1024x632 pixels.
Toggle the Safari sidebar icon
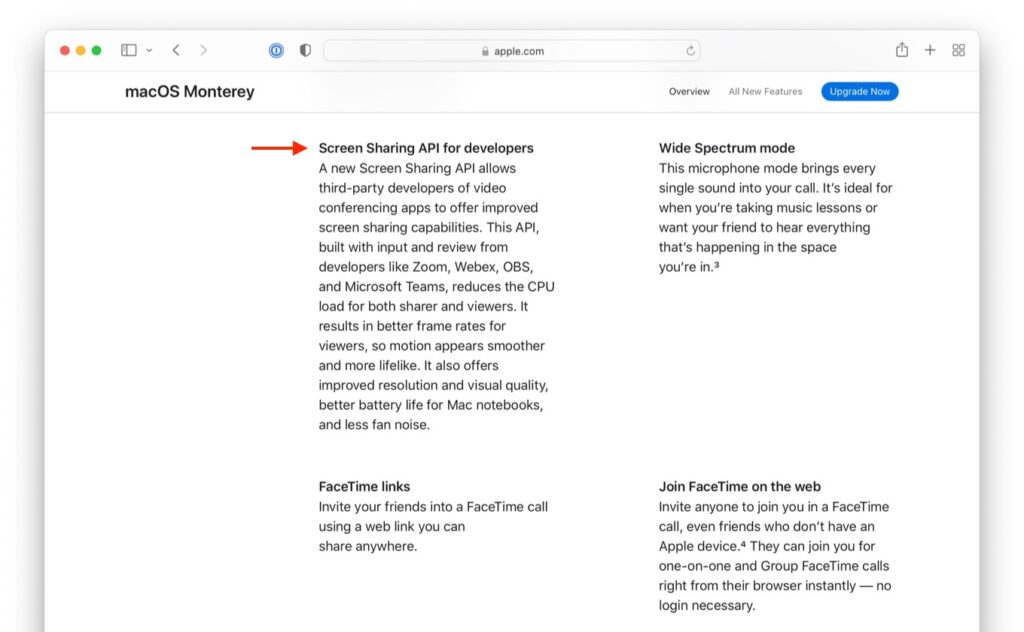pyautogui.click(x=128, y=49)
